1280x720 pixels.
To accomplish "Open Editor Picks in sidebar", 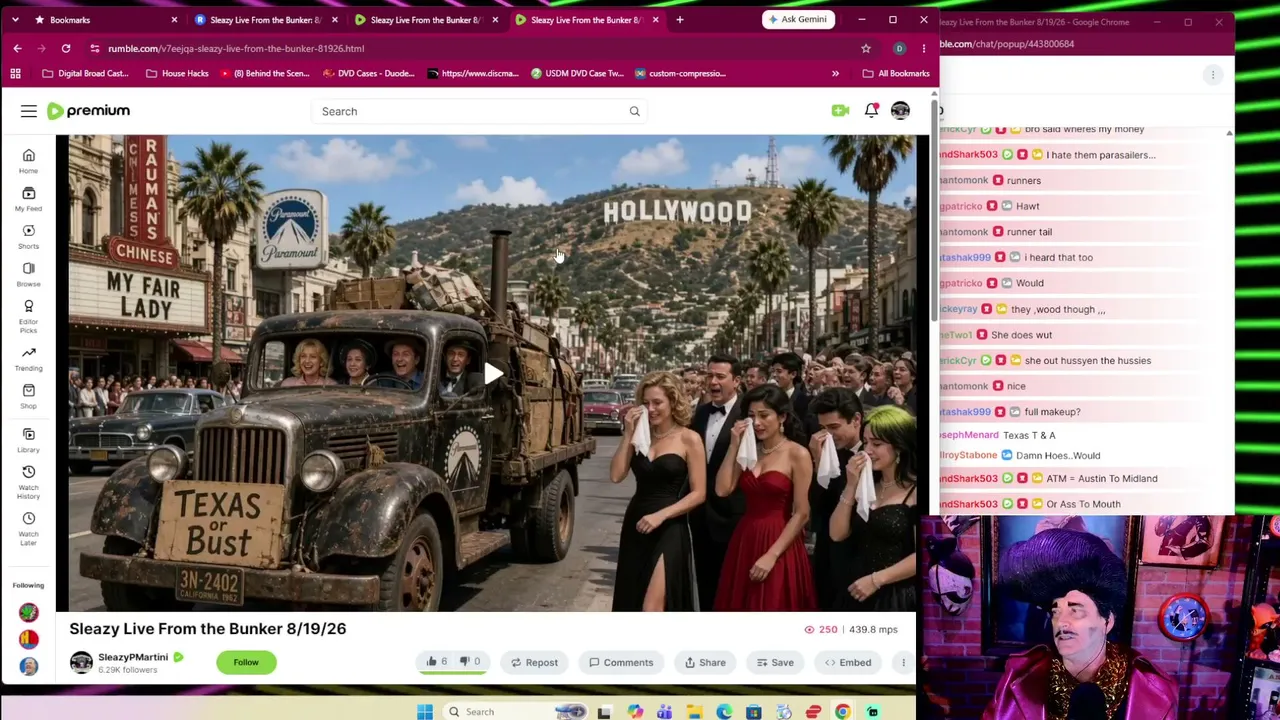I will tap(29, 316).
